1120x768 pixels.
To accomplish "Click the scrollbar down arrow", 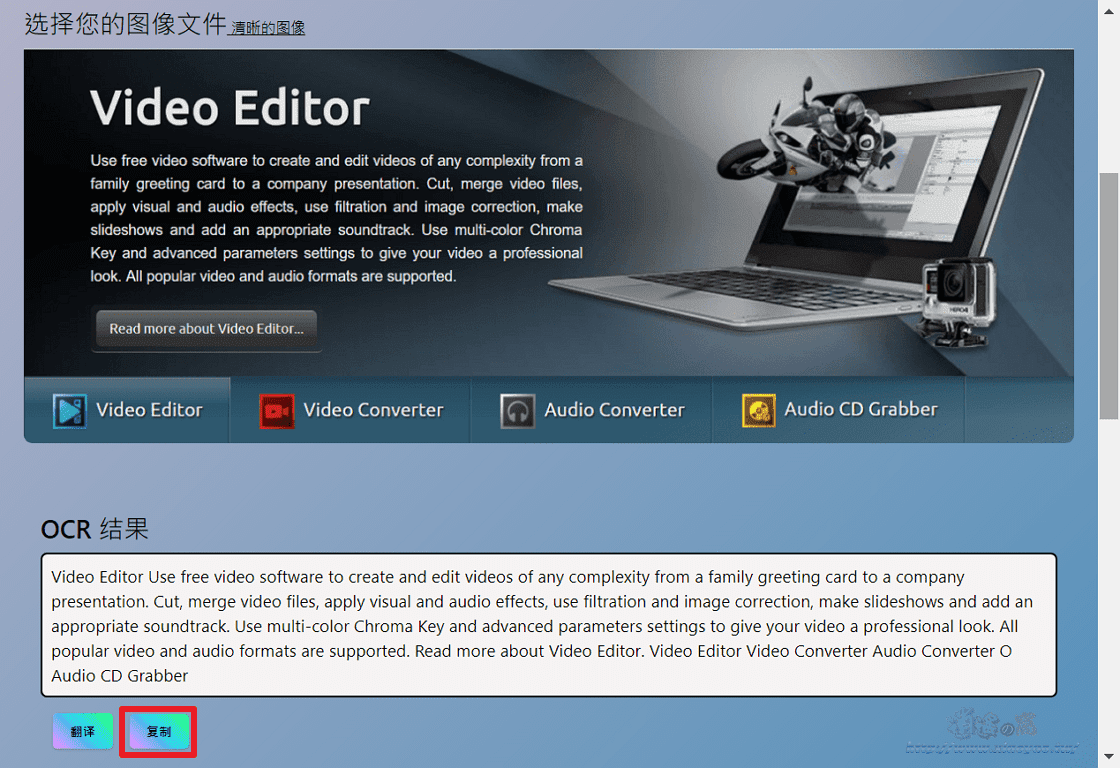I will 1108,759.
